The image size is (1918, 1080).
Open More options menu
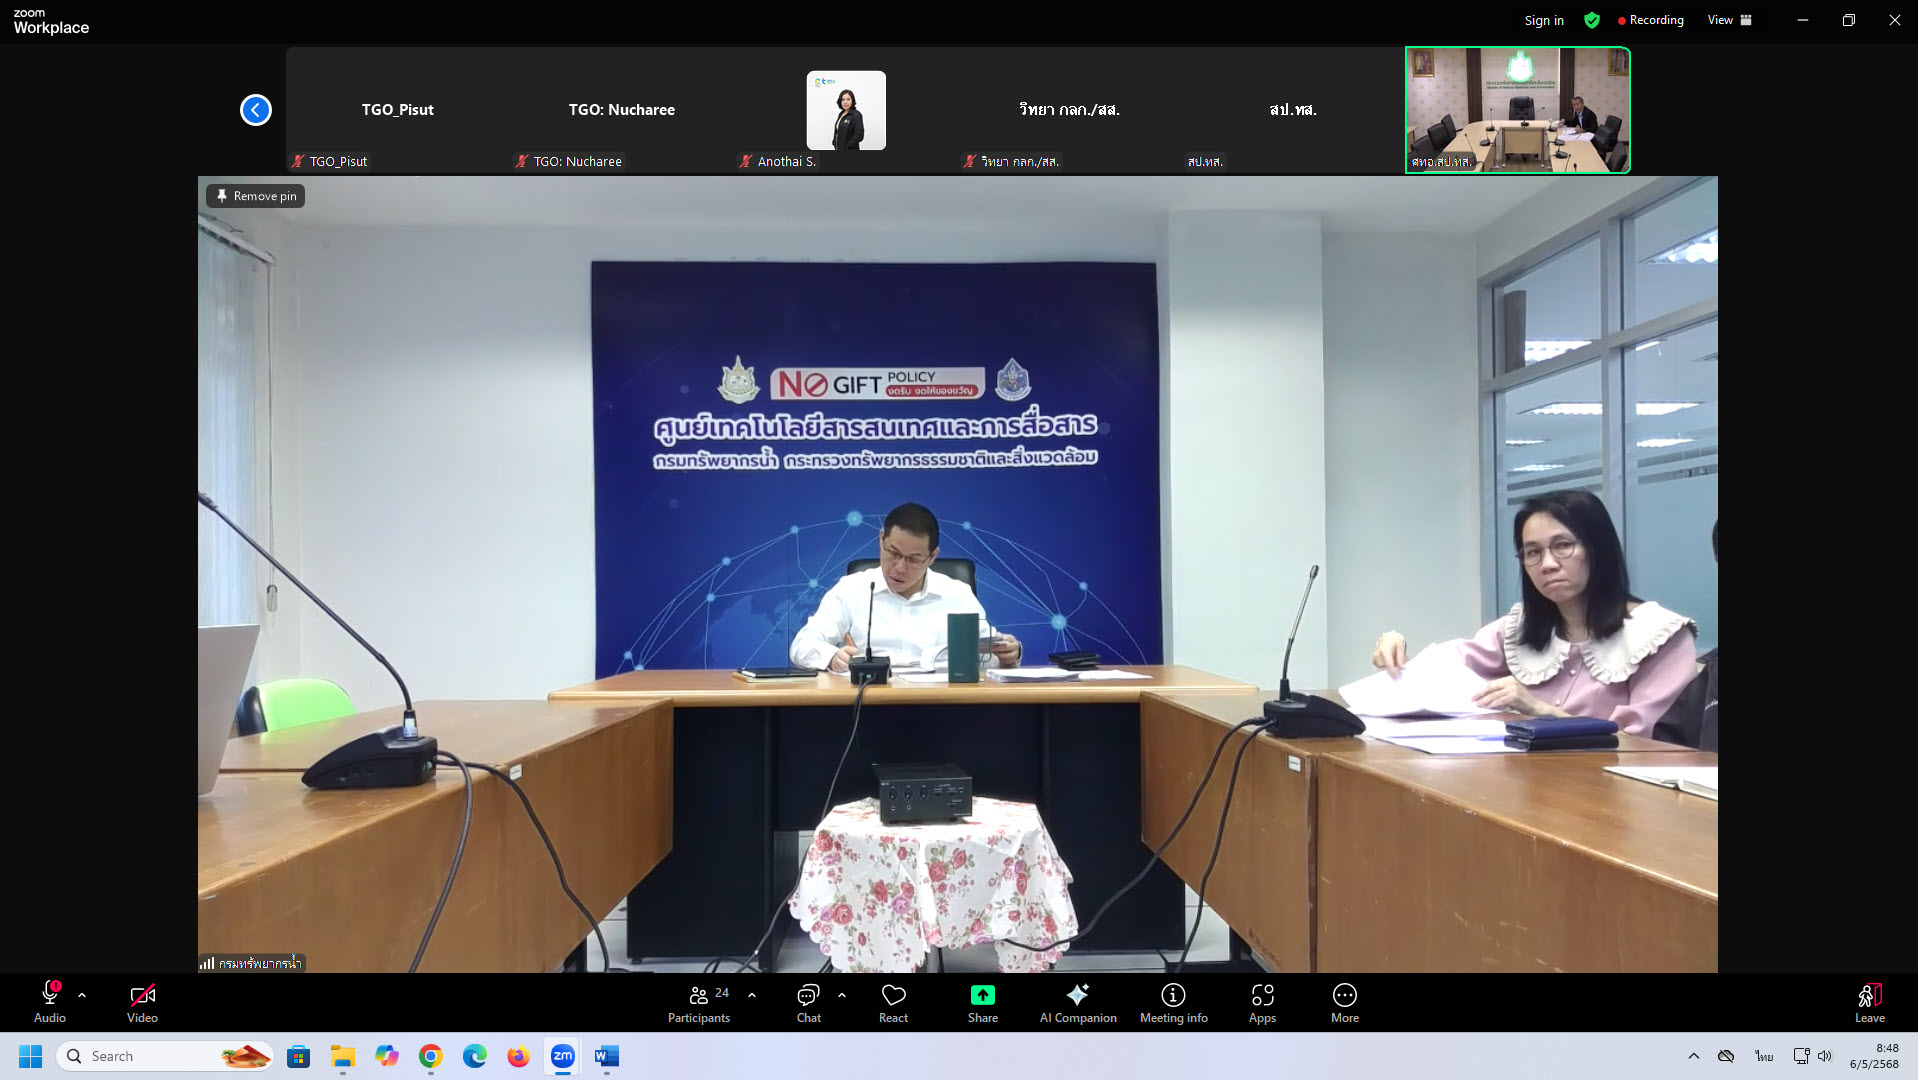click(x=1345, y=1002)
